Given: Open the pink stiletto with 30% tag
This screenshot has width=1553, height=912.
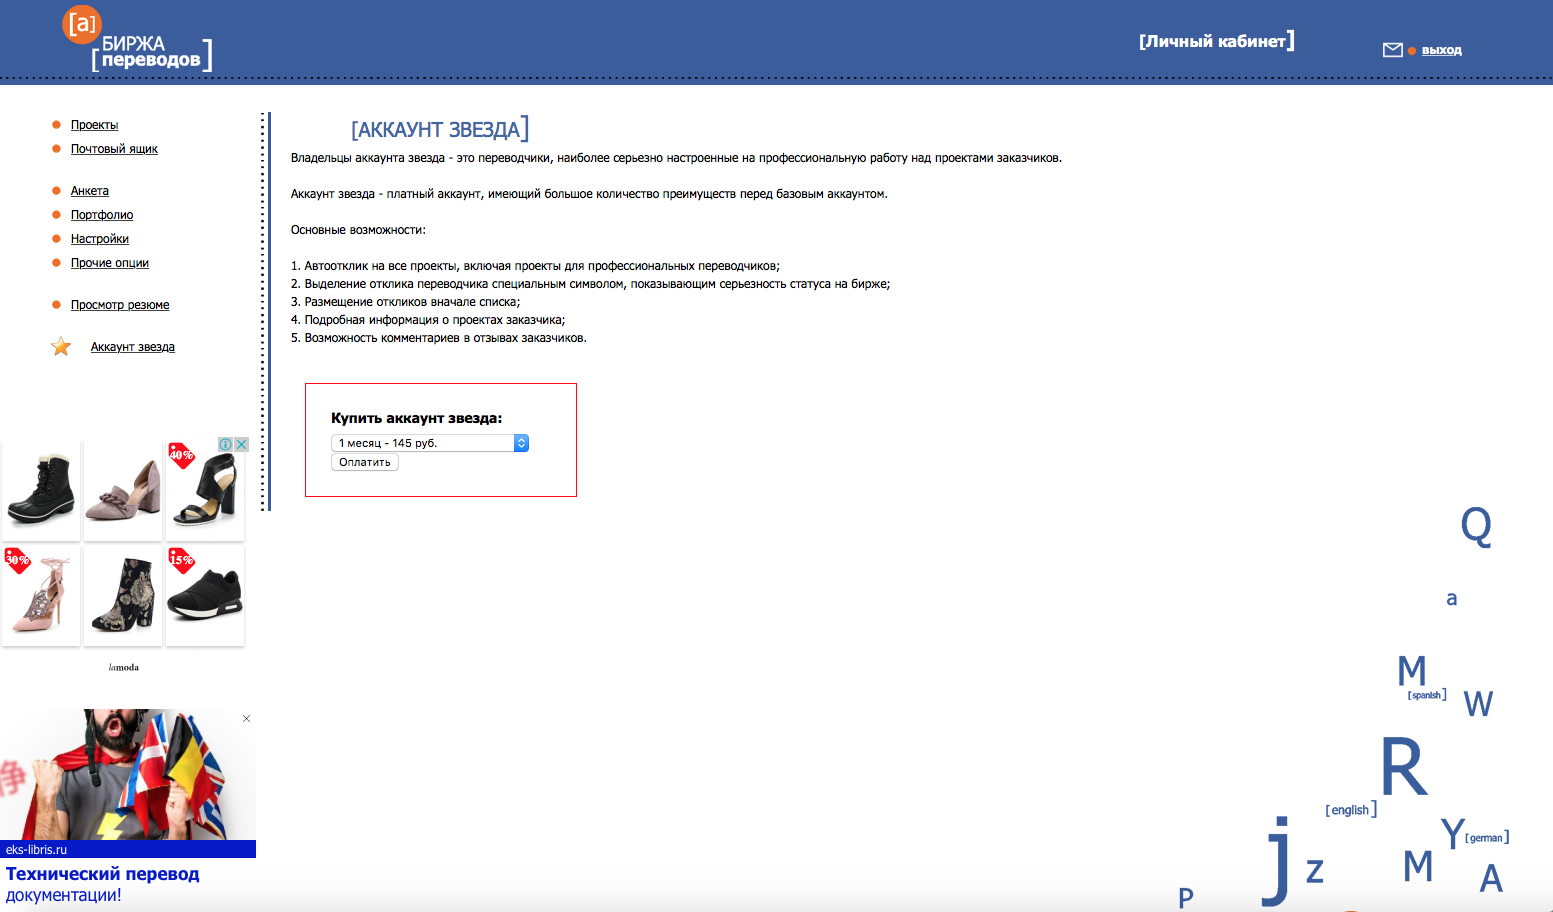Looking at the screenshot, I should click(41, 596).
